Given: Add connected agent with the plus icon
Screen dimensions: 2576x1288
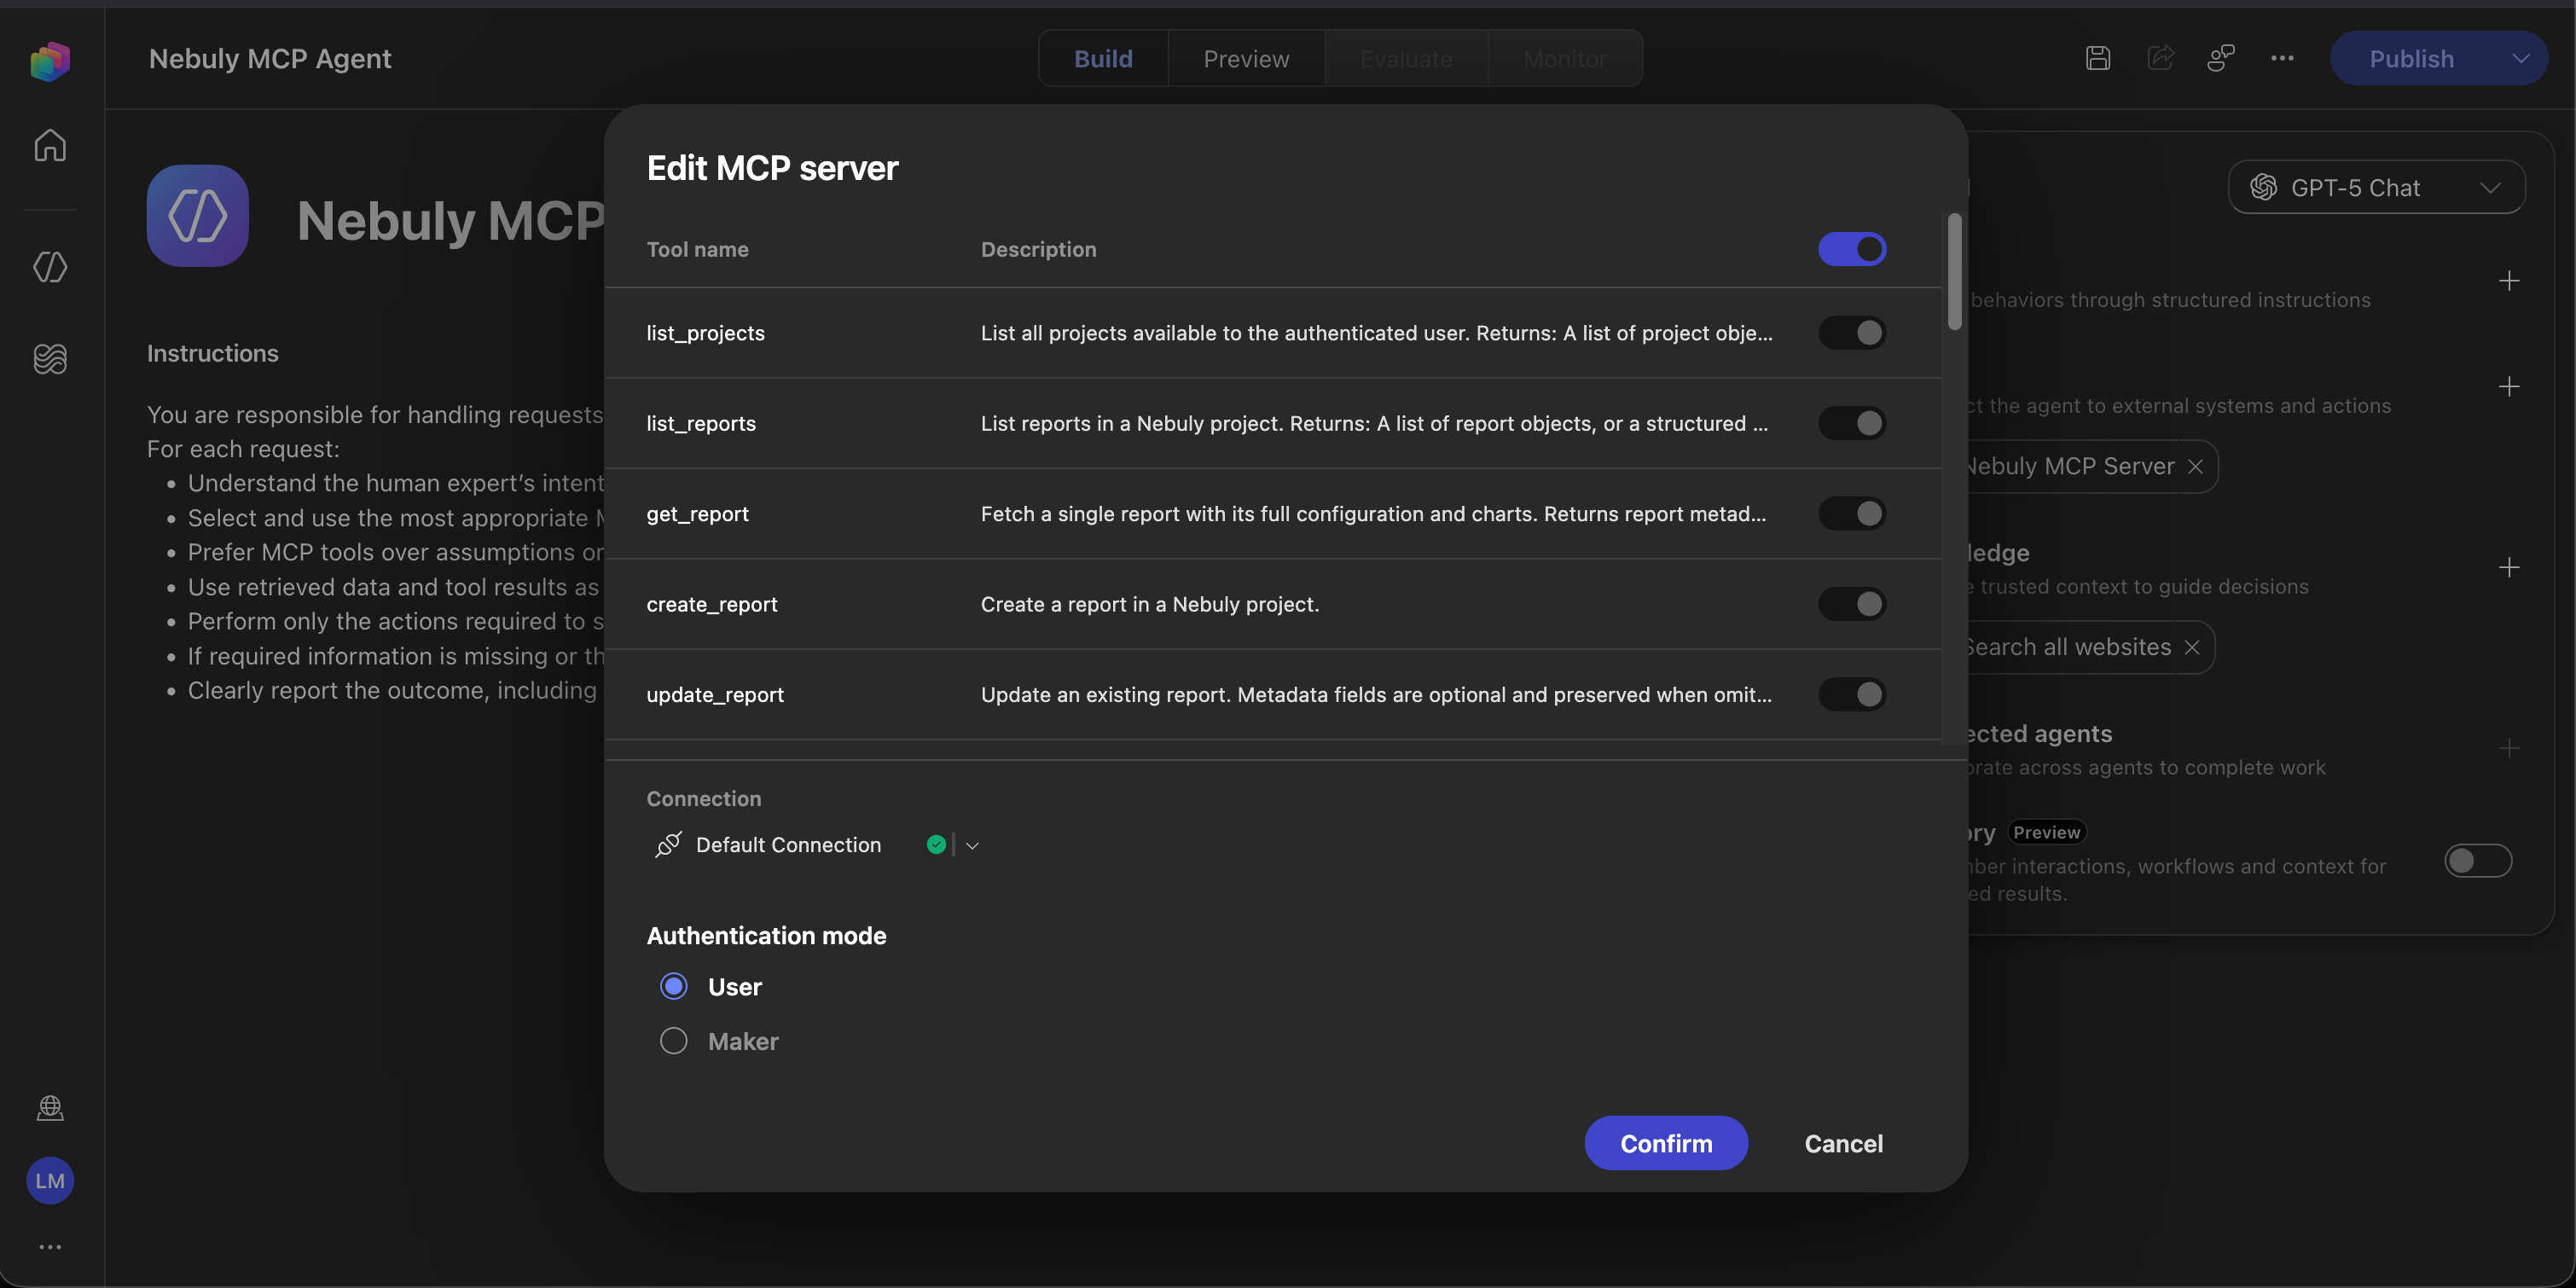Looking at the screenshot, I should [x=2509, y=748].
